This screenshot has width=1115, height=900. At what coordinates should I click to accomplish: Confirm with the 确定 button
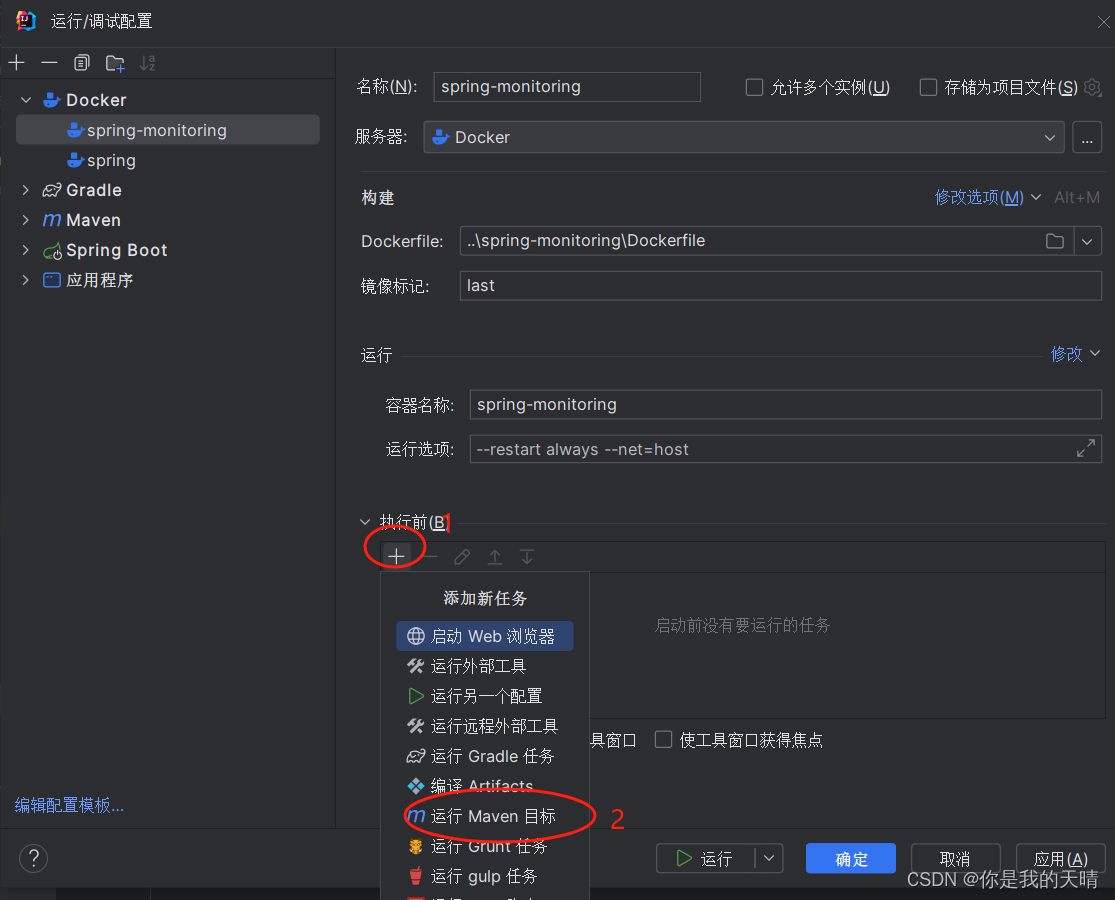(x=850, y=858)
